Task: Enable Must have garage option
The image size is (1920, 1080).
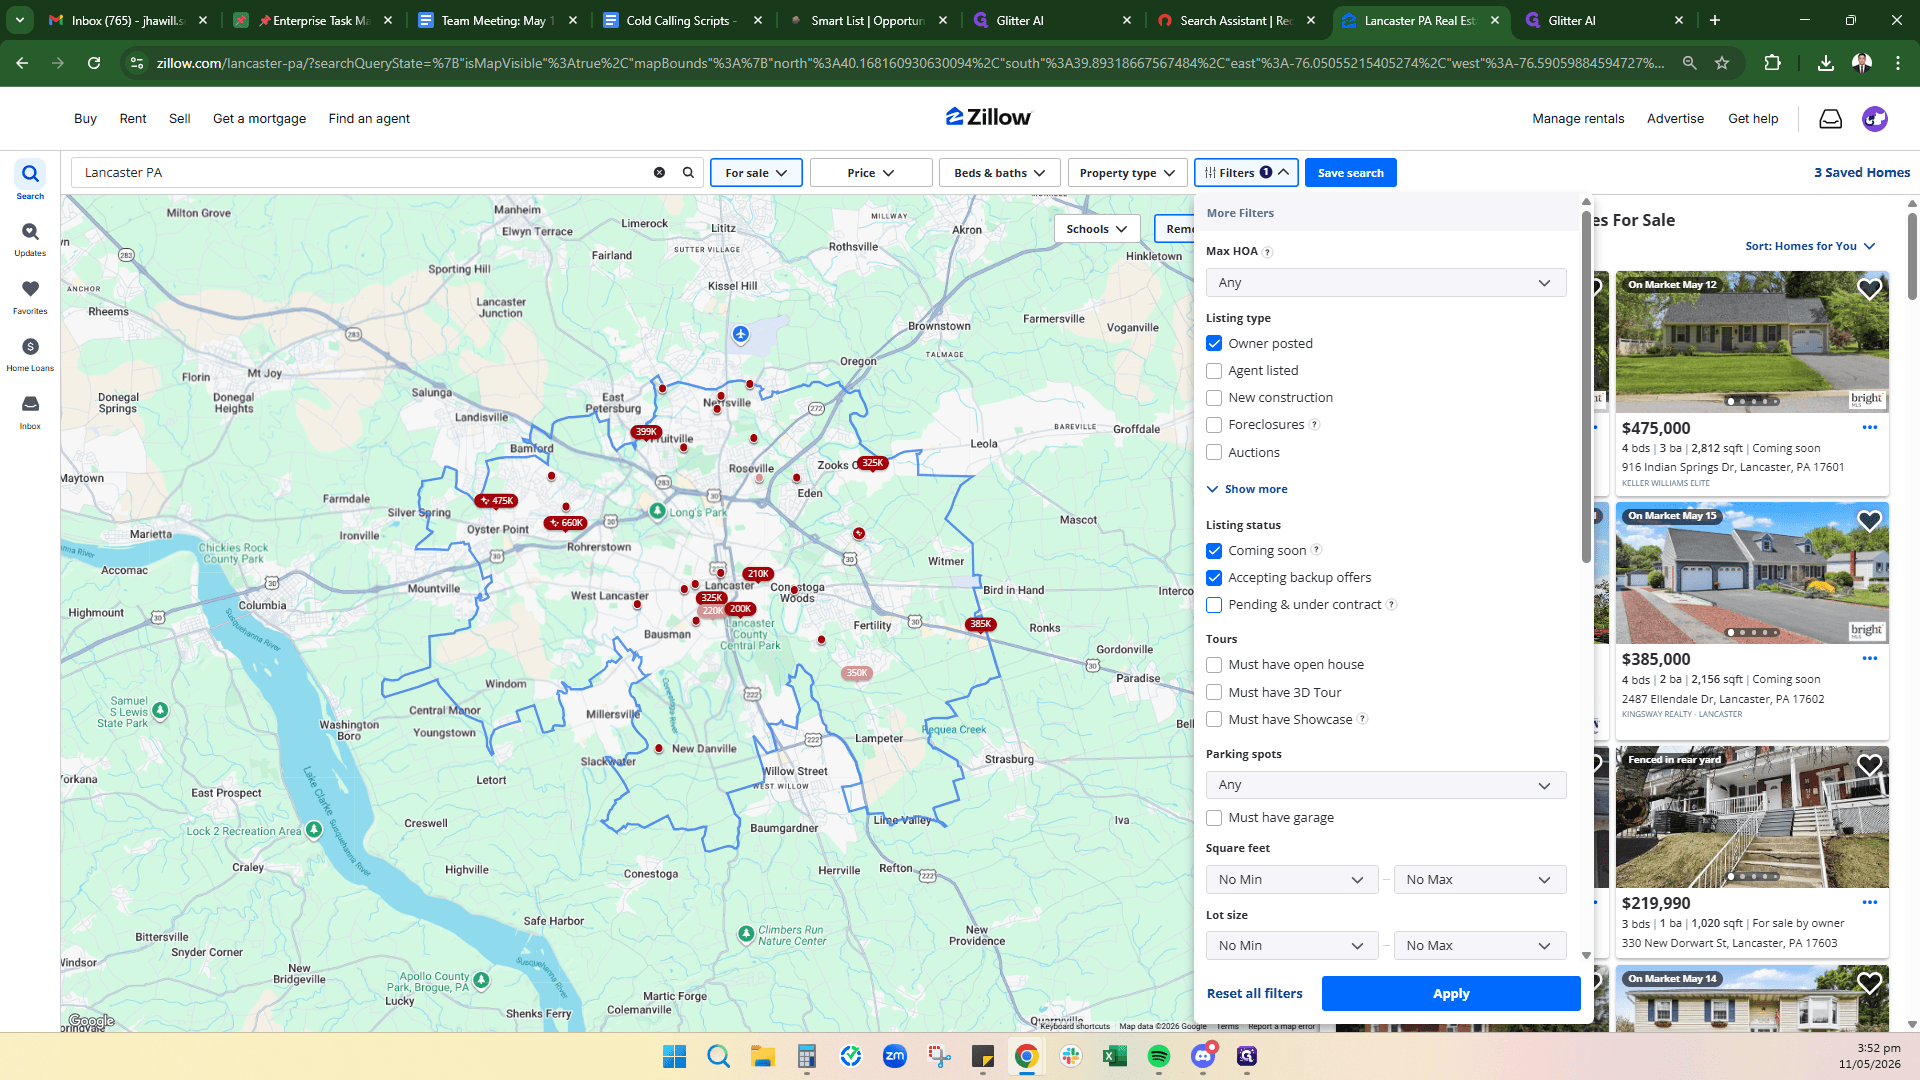Action: click(x=1214, y=818)
